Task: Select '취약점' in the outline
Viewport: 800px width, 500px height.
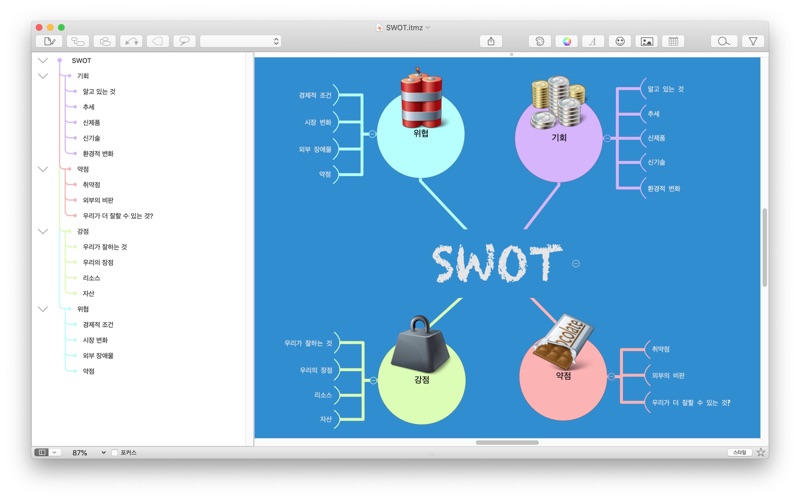Action: click(x=91, y=185)
